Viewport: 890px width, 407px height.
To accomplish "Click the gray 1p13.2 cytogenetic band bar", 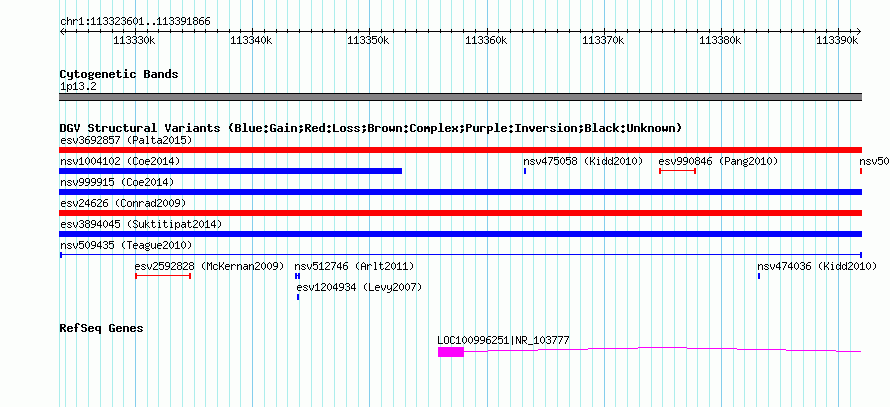I will (460, 97).
